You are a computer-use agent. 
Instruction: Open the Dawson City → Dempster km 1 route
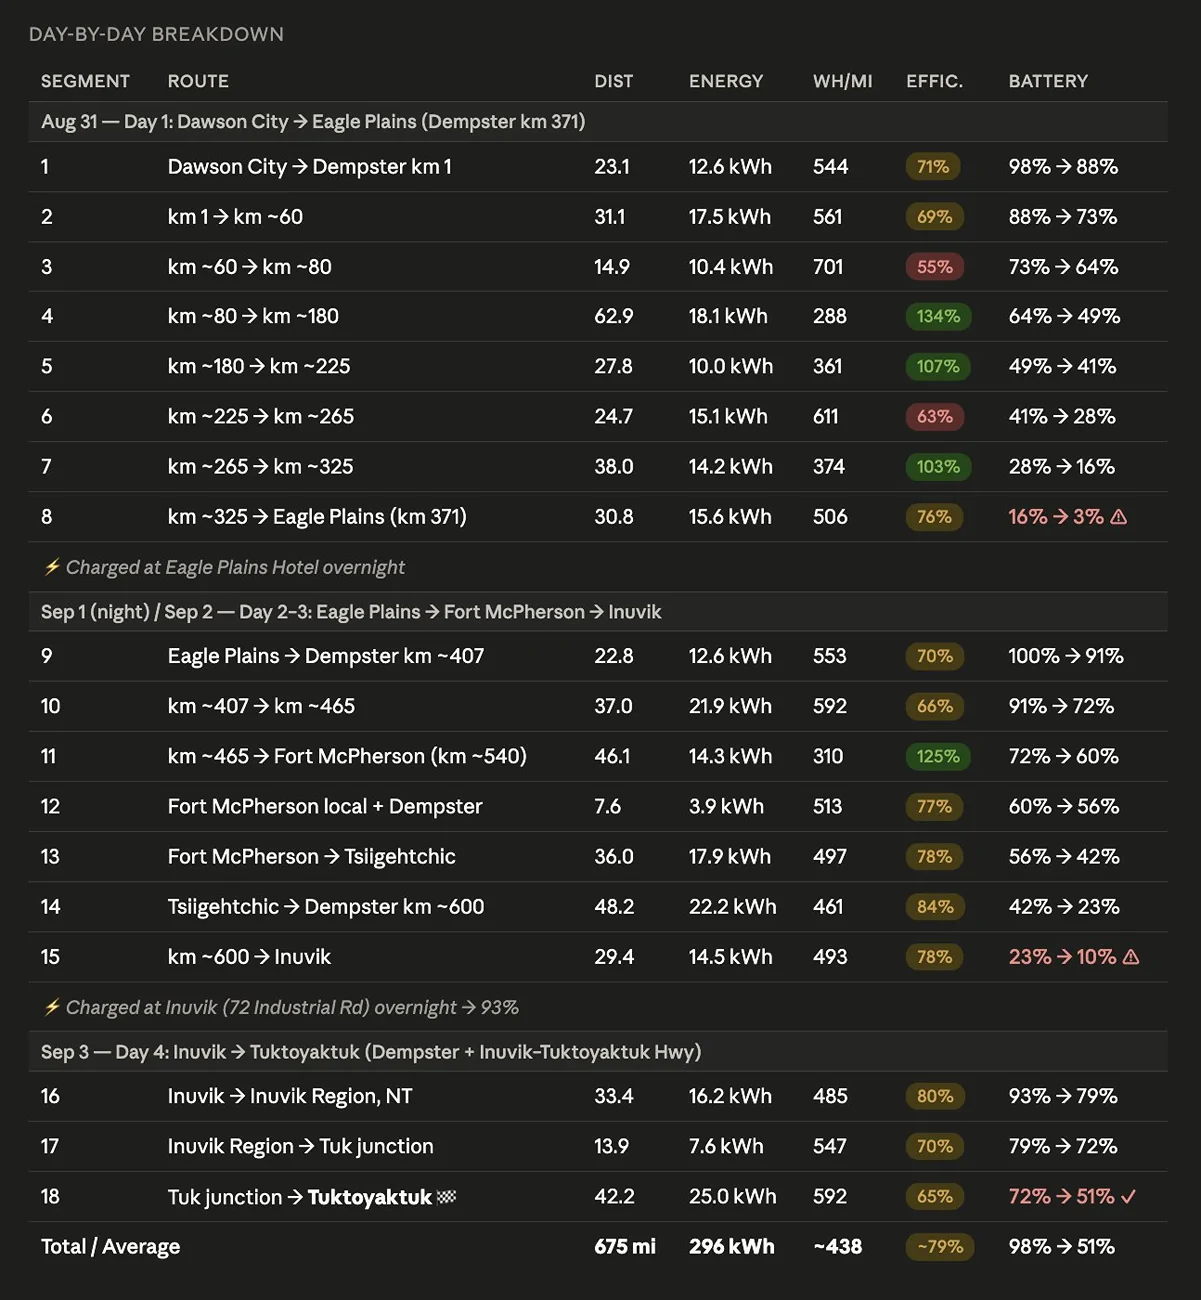[310, 167]
